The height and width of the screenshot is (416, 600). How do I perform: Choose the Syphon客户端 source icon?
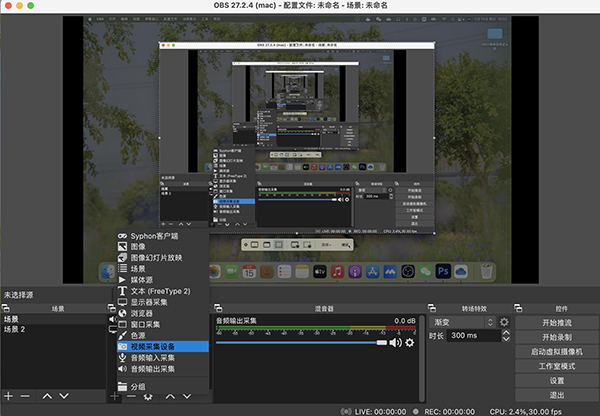point(122,236)
